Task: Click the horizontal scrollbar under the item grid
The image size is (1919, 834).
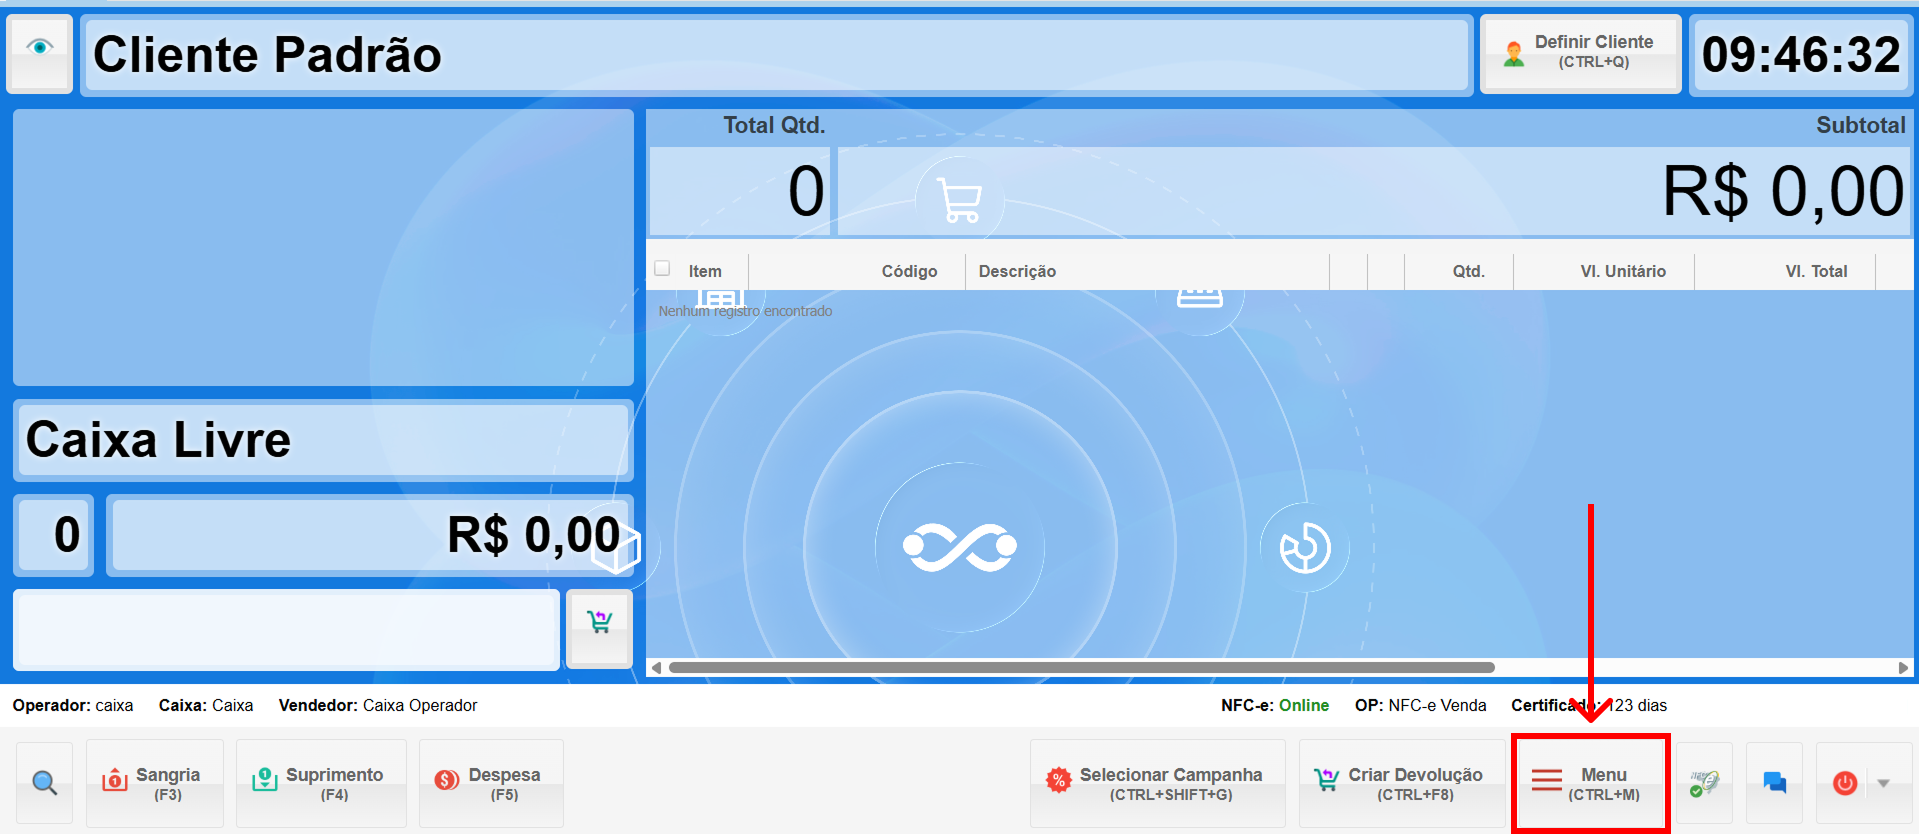Action: click(x=1080, y=667)
